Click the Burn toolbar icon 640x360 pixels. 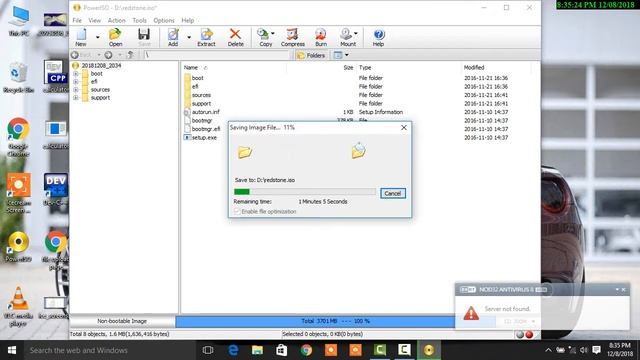click(321, 37)
